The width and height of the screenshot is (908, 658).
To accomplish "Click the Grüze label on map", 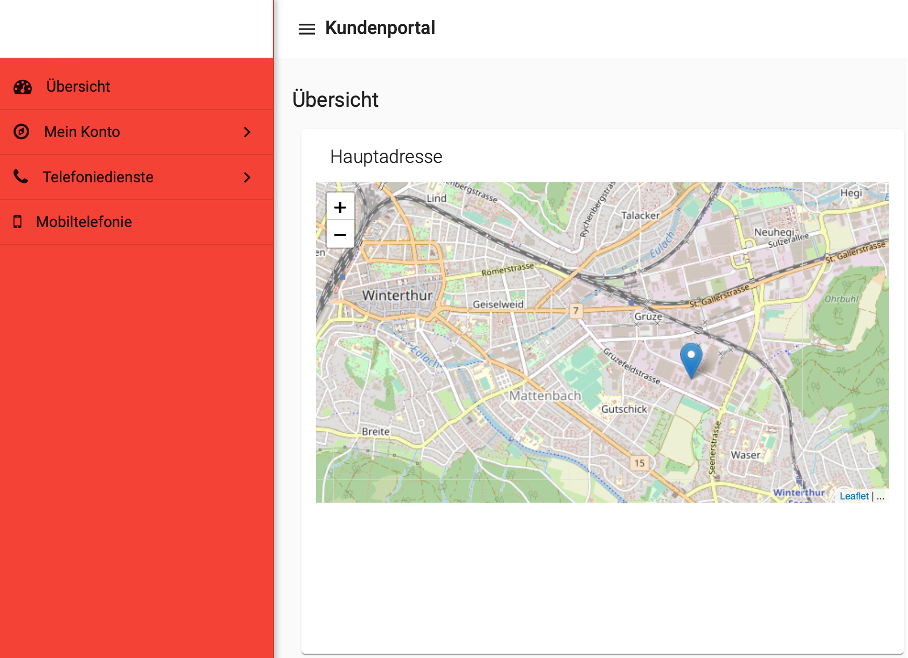I will pos(648,316).
